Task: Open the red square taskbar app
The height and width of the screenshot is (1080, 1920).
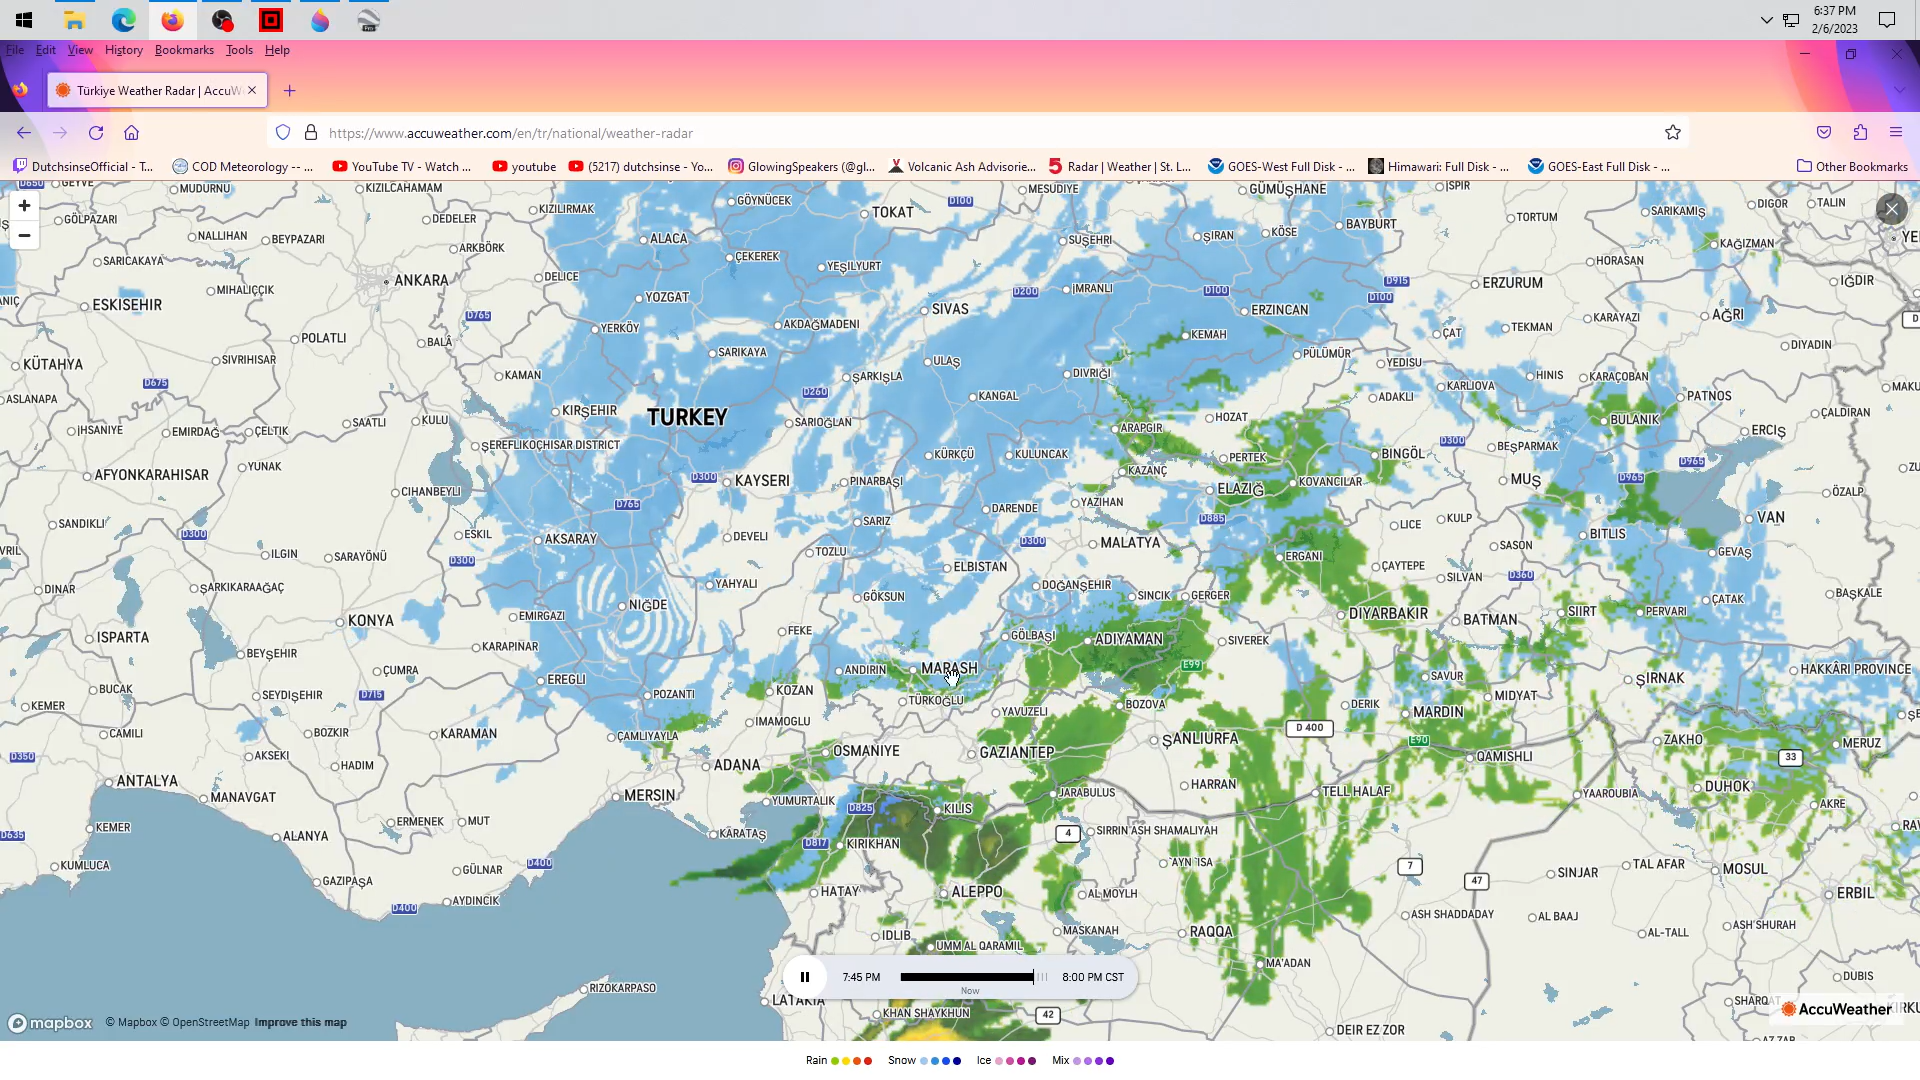Action: click(x=271, y=20)
